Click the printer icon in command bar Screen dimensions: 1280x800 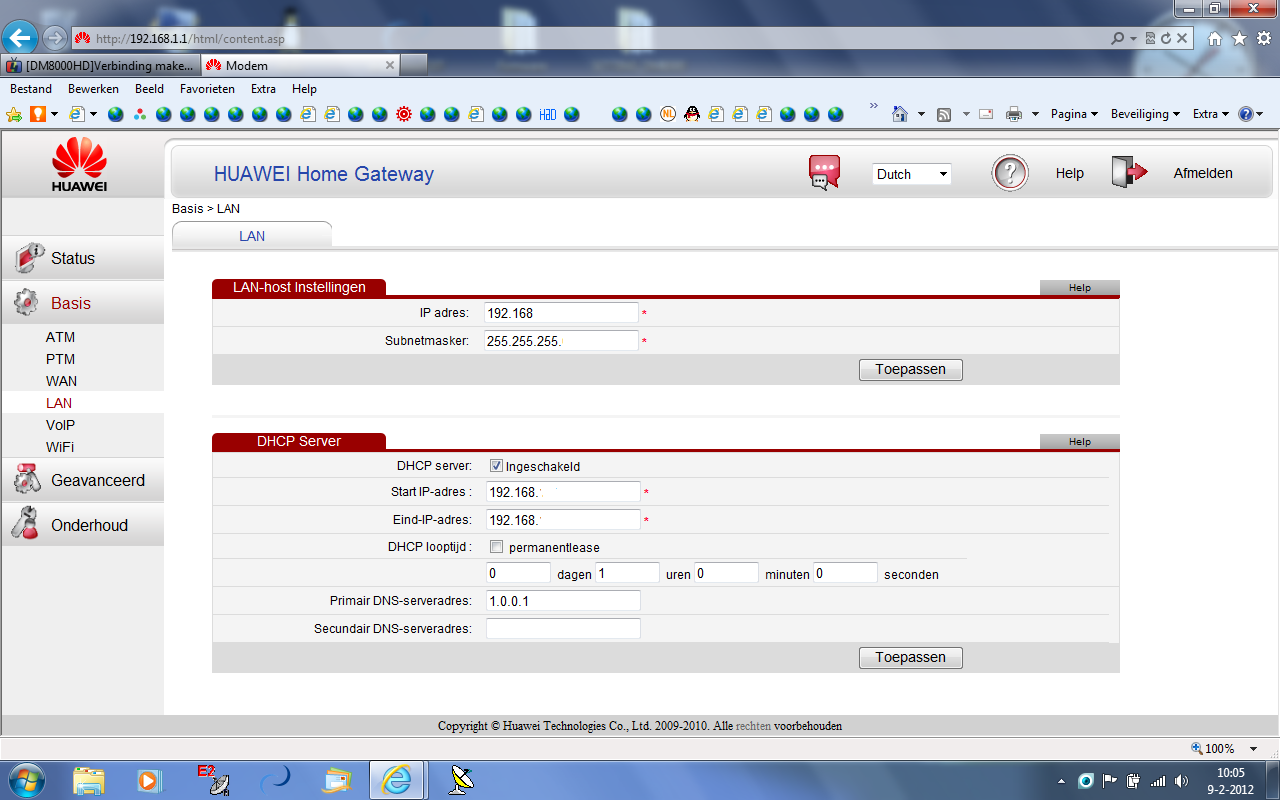pos(1014,114)
